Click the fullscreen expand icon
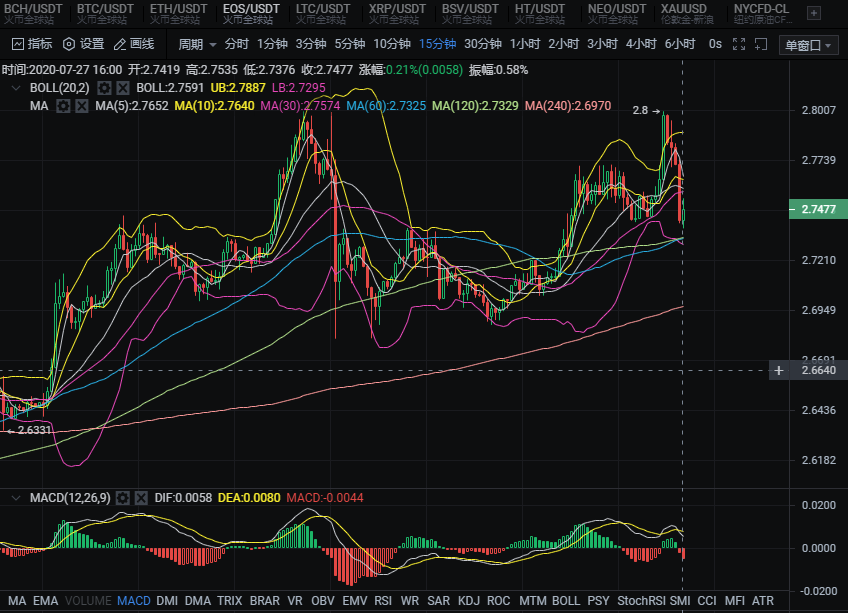Image resolution: width=848 pixels, height=613 pixels. [x=739, y=44]
